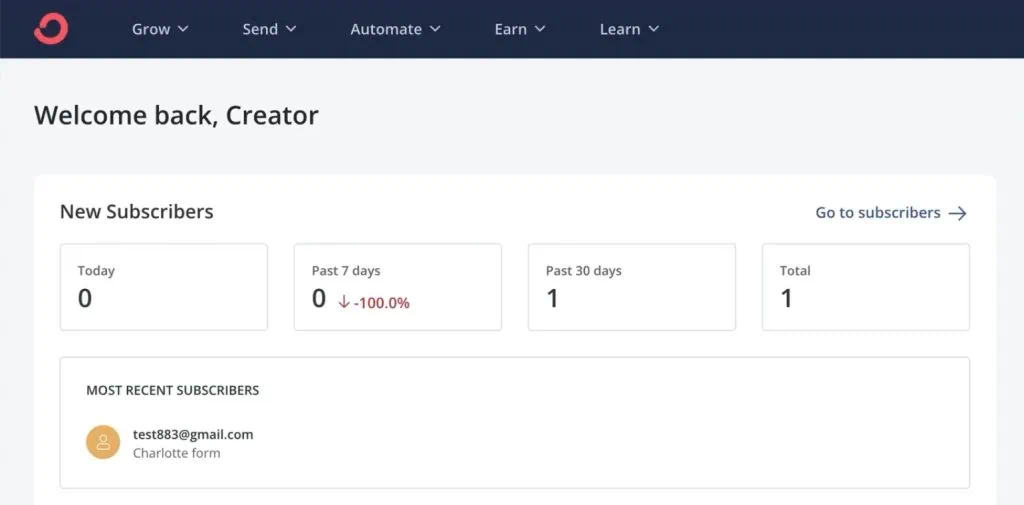Image resolution: width=1024 pixels, height=505 pixels.
Task: Select the Past 7 days card
Action: 398,287
